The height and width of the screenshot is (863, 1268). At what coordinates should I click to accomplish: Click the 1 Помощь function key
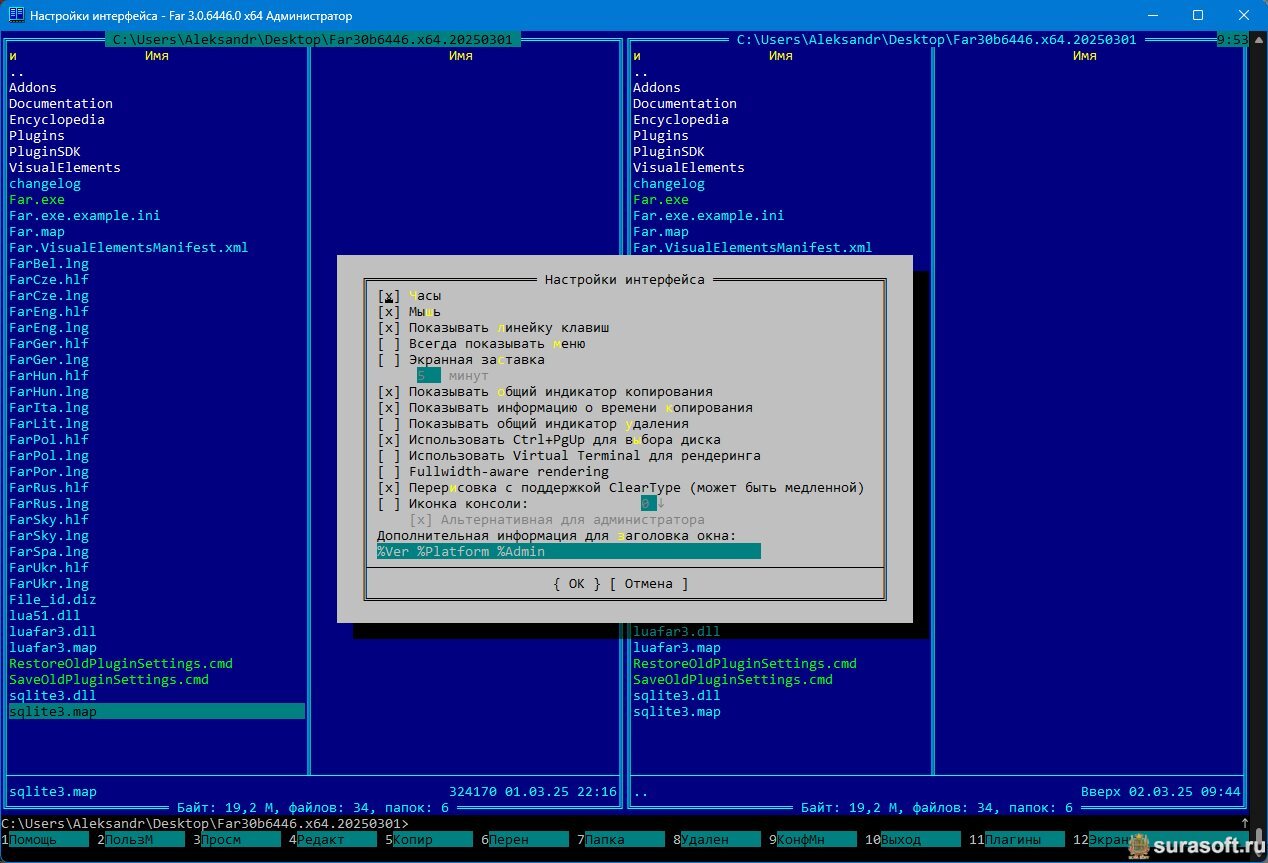click(x=48, y=840)
